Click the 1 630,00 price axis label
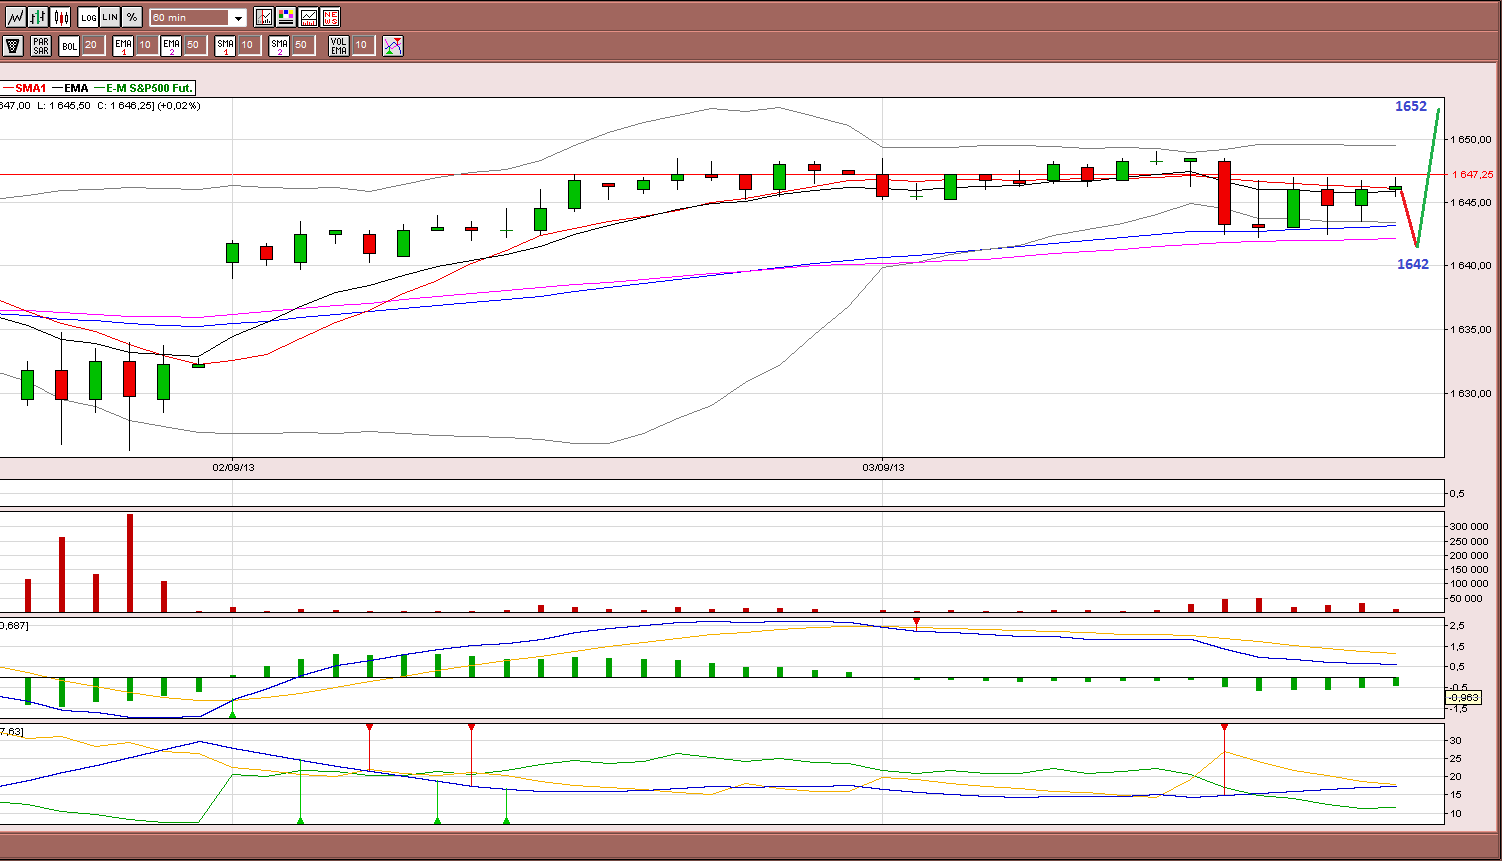 (x=1473, y=393)
